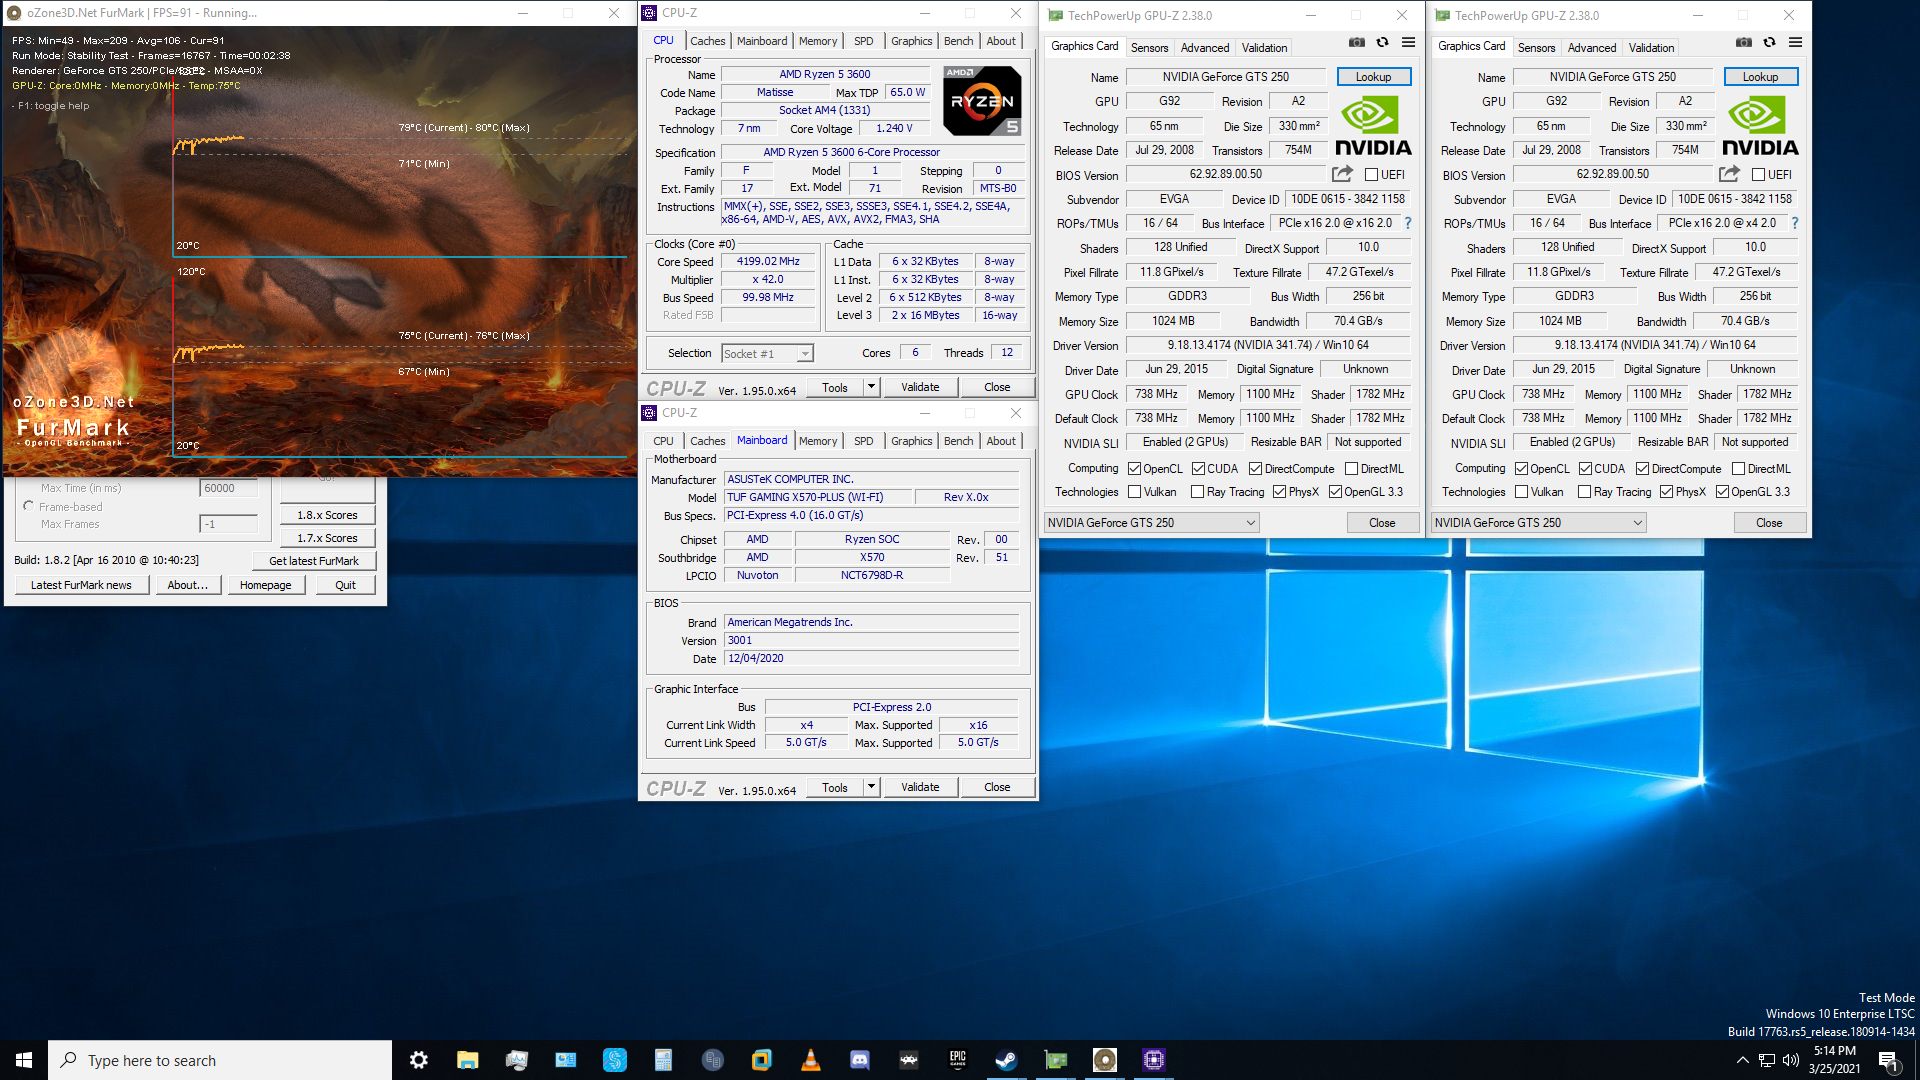Open the notification center icon

click(1888, 1060)
